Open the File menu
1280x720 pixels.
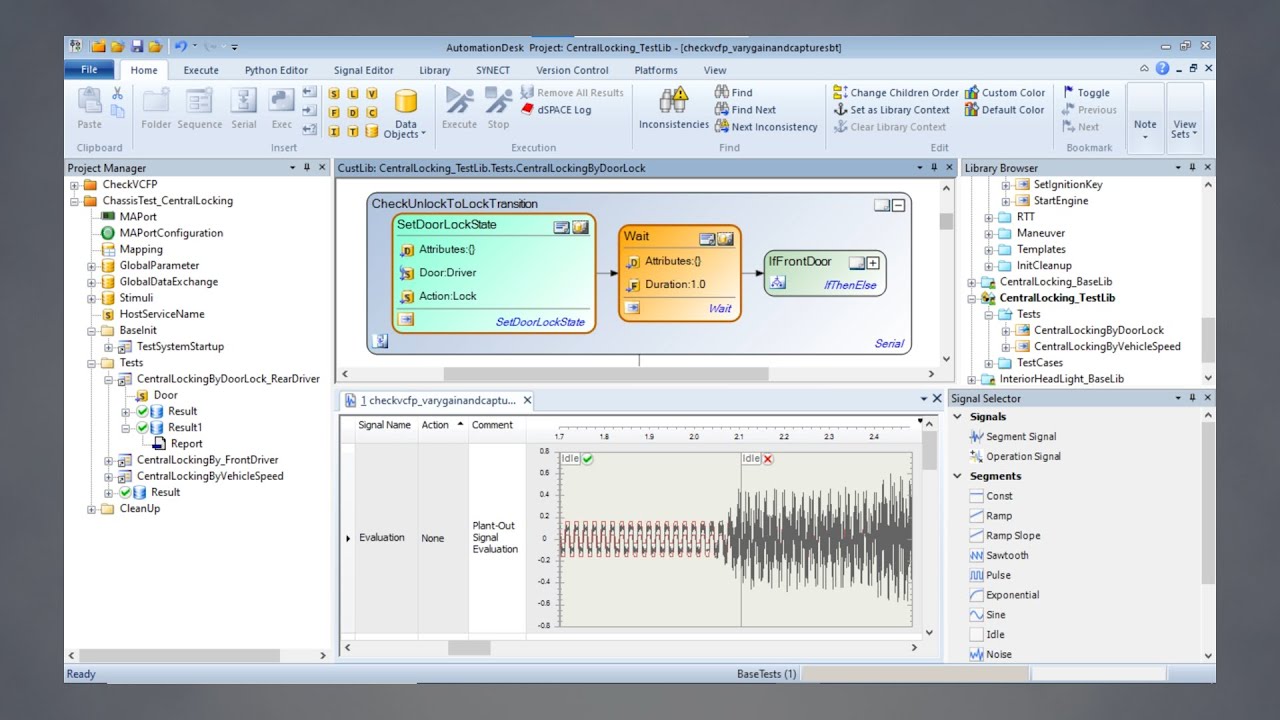click(x=89, y=70)
